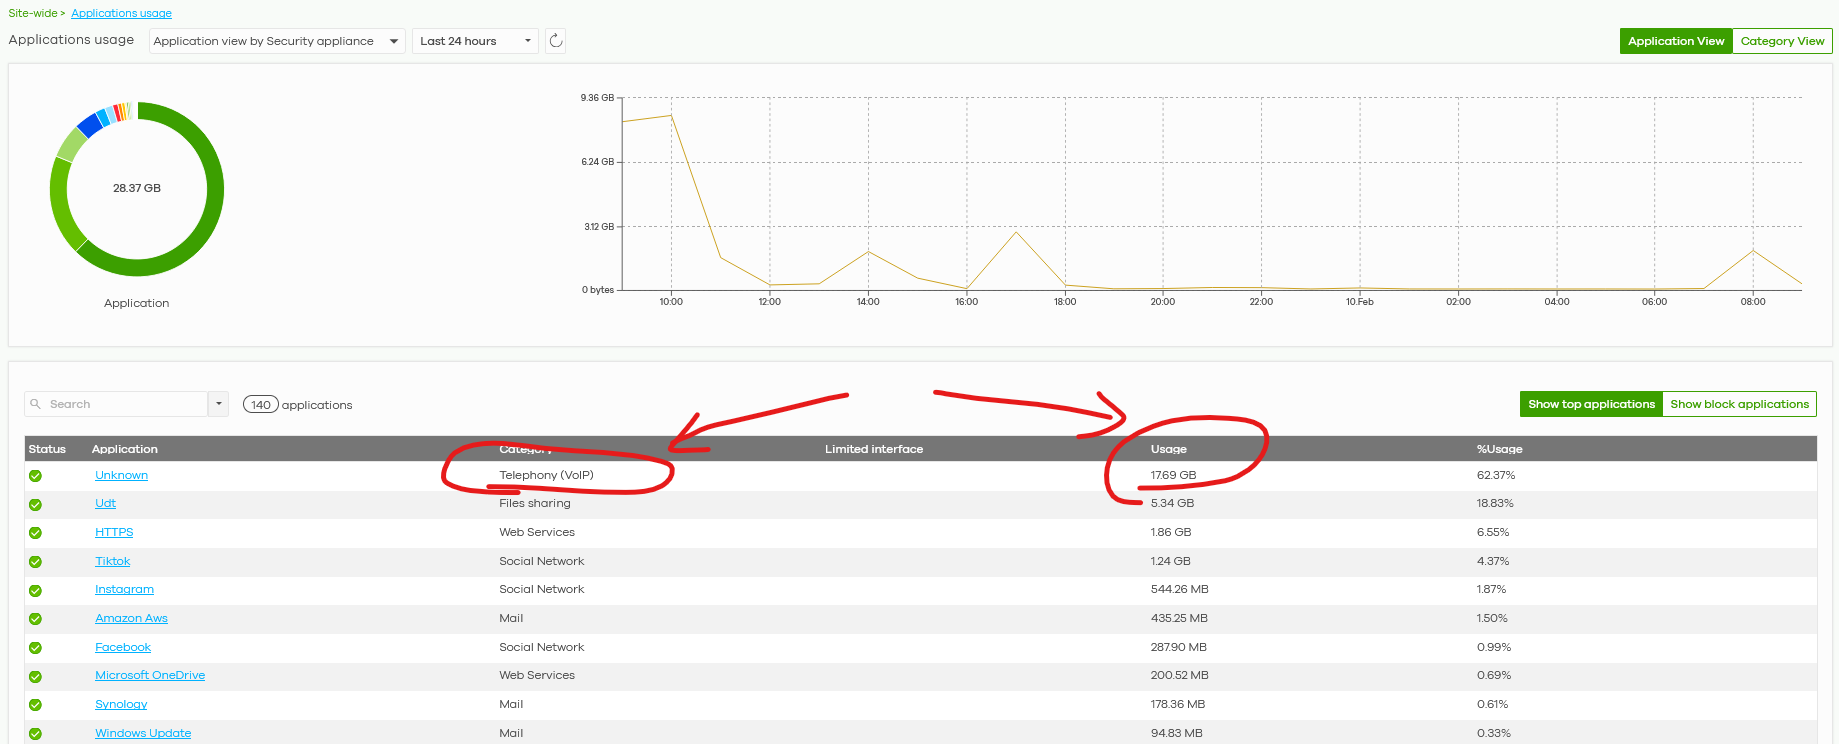This screenshot has height=744, width=1839.
Task: Click status check icon for HTTPS row
Action: [x=35, y=533]
